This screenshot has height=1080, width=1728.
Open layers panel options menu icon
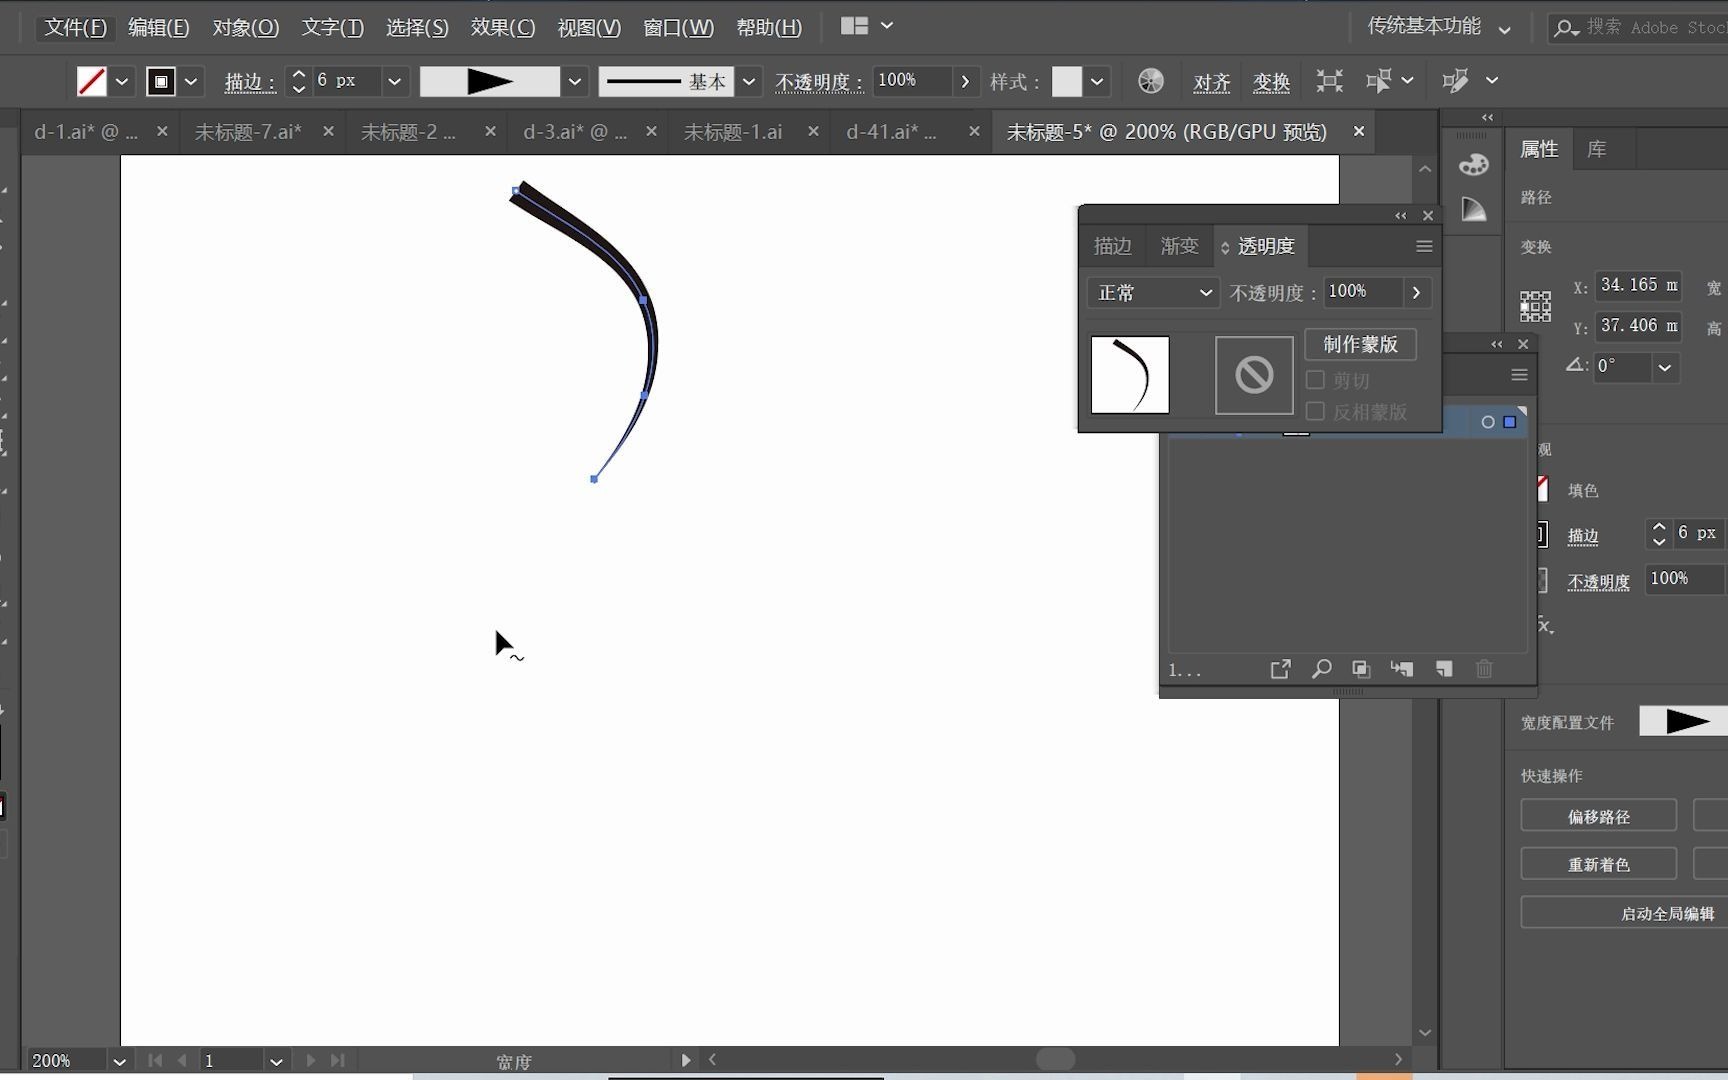click(x=1519, y=375)
